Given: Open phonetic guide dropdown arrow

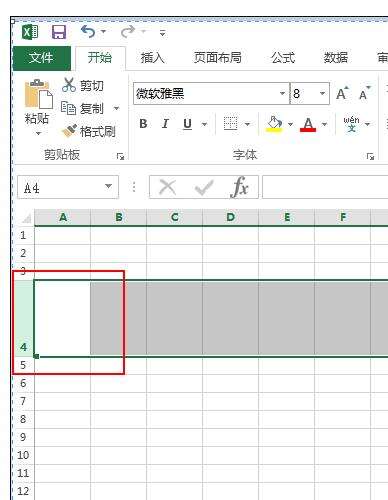Looking at the screenshot, I should point(368,124).
